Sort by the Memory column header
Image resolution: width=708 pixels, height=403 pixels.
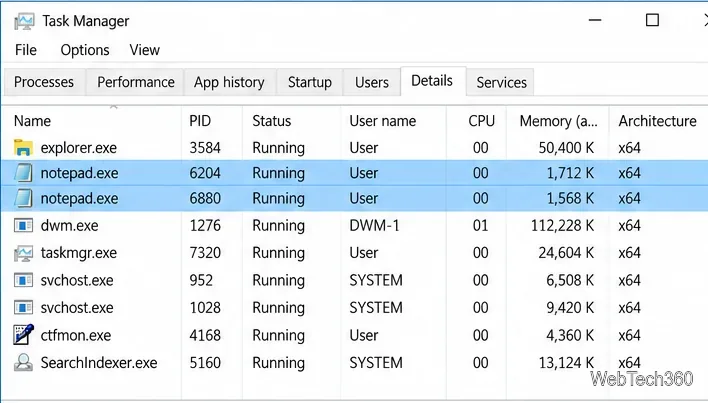tap(558, 121)
